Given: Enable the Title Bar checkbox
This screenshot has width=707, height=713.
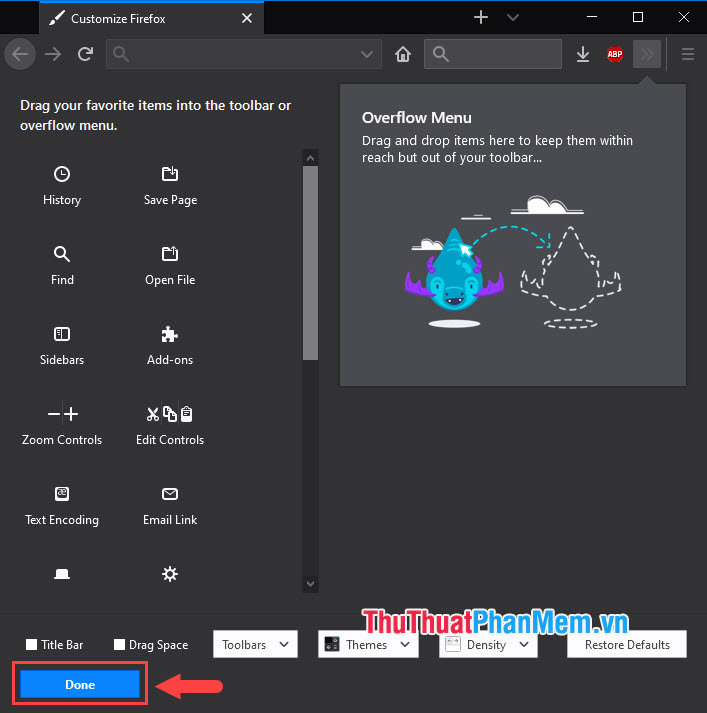Looking at the screenshot, I should [31, 644].
